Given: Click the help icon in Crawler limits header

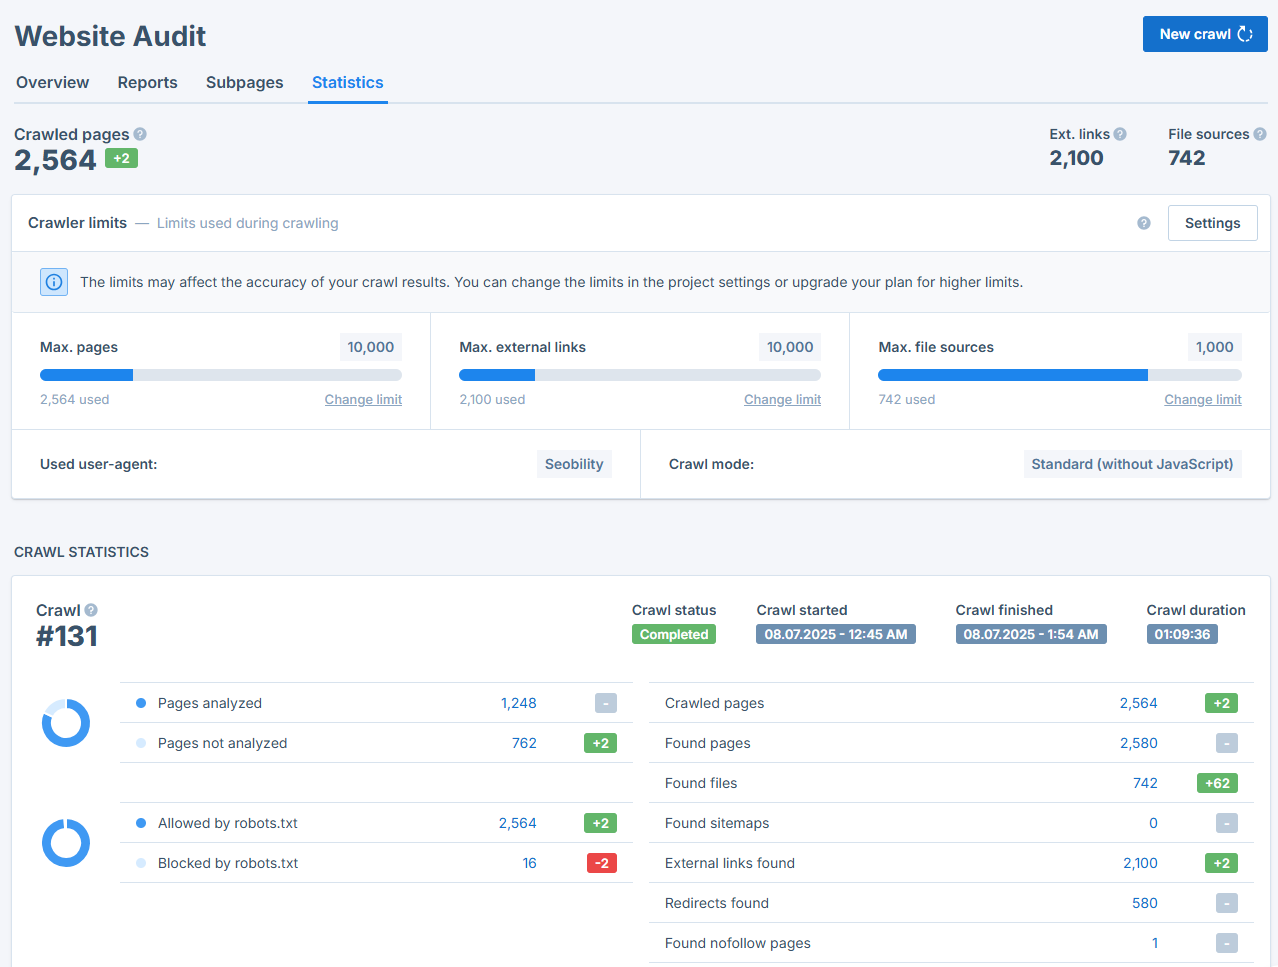Looking at the screenshot, I should (1144, 223).
